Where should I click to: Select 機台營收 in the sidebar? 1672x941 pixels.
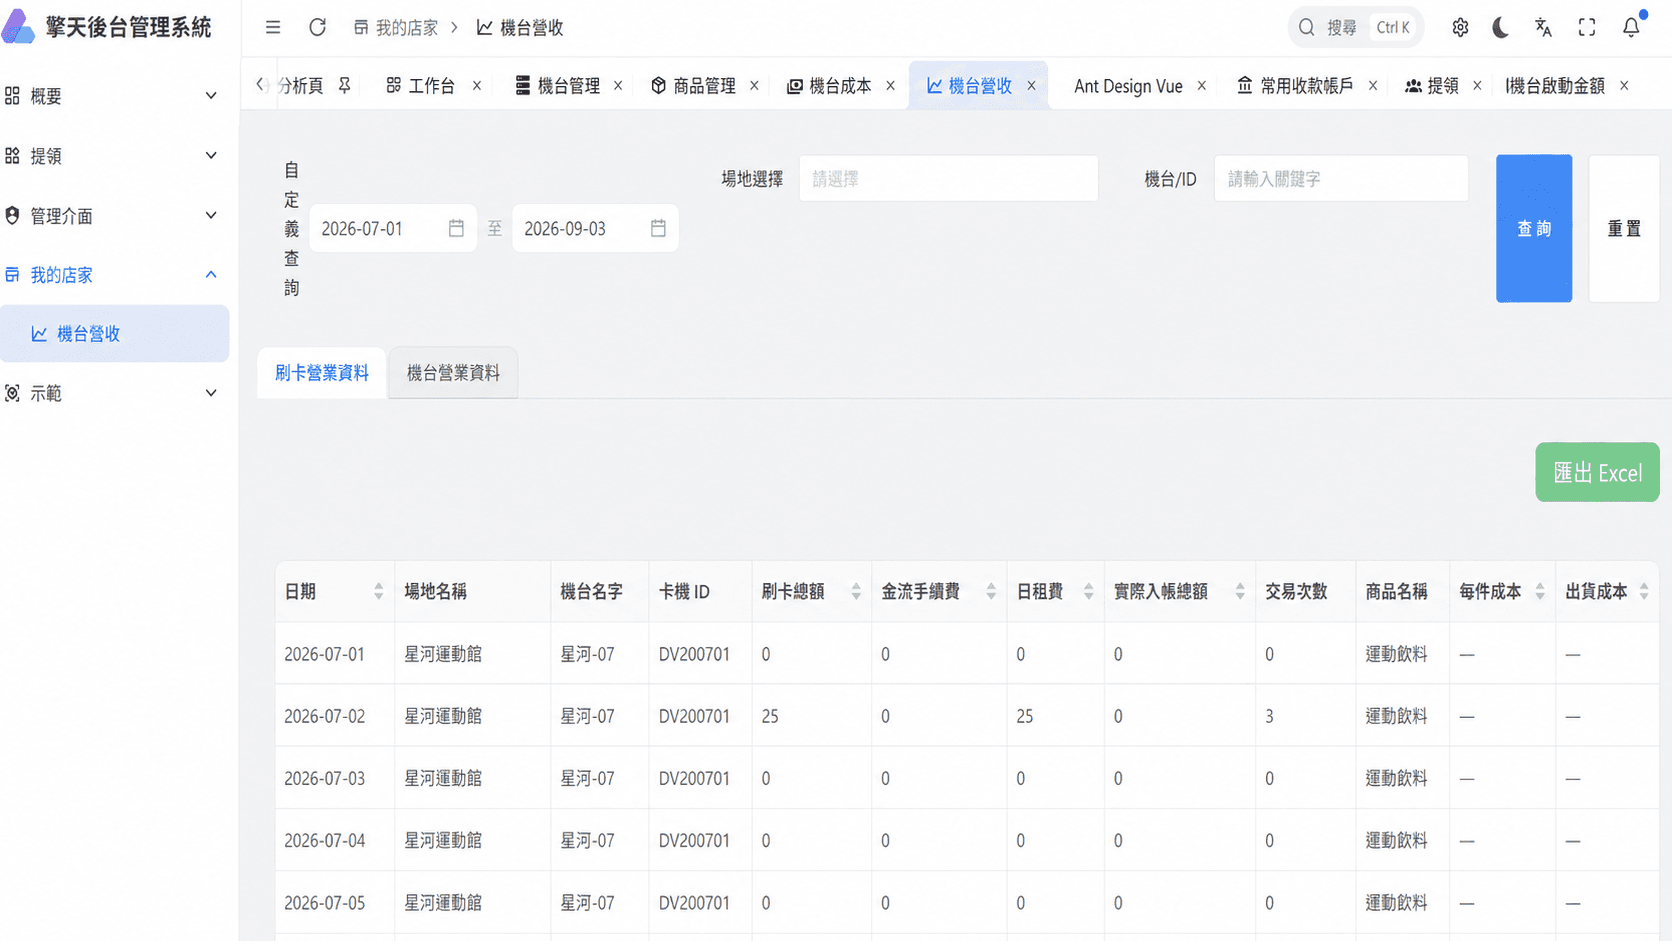point(114,334)
